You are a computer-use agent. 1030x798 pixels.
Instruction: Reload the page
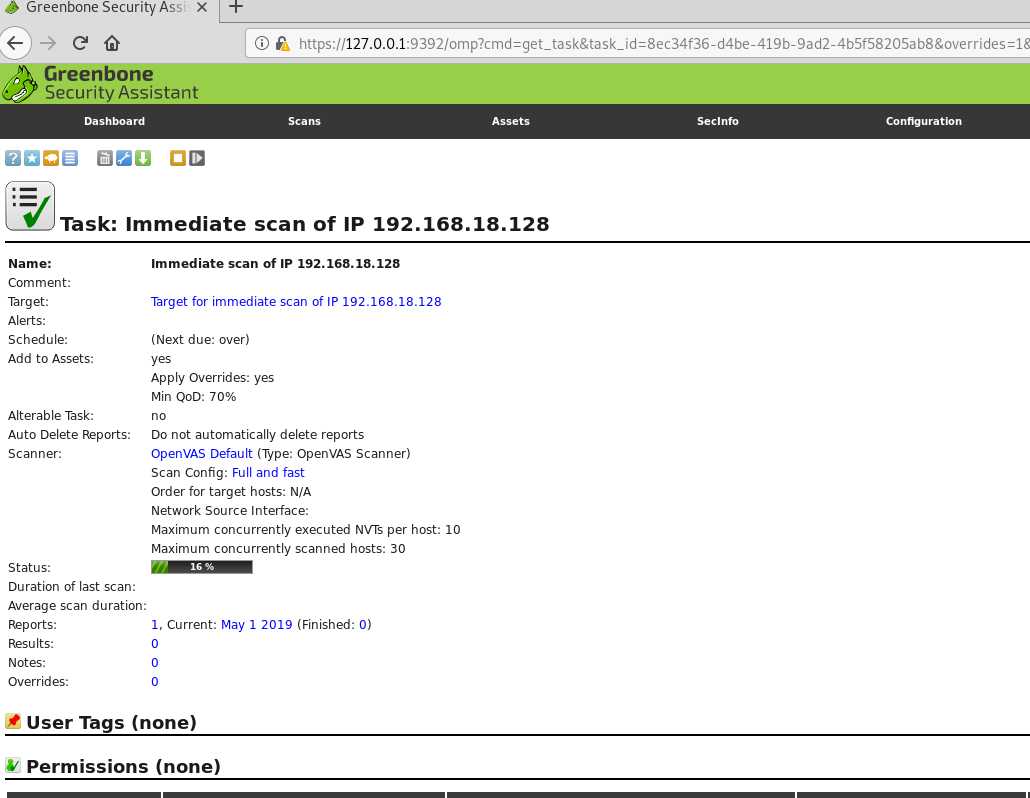[80, 43]
